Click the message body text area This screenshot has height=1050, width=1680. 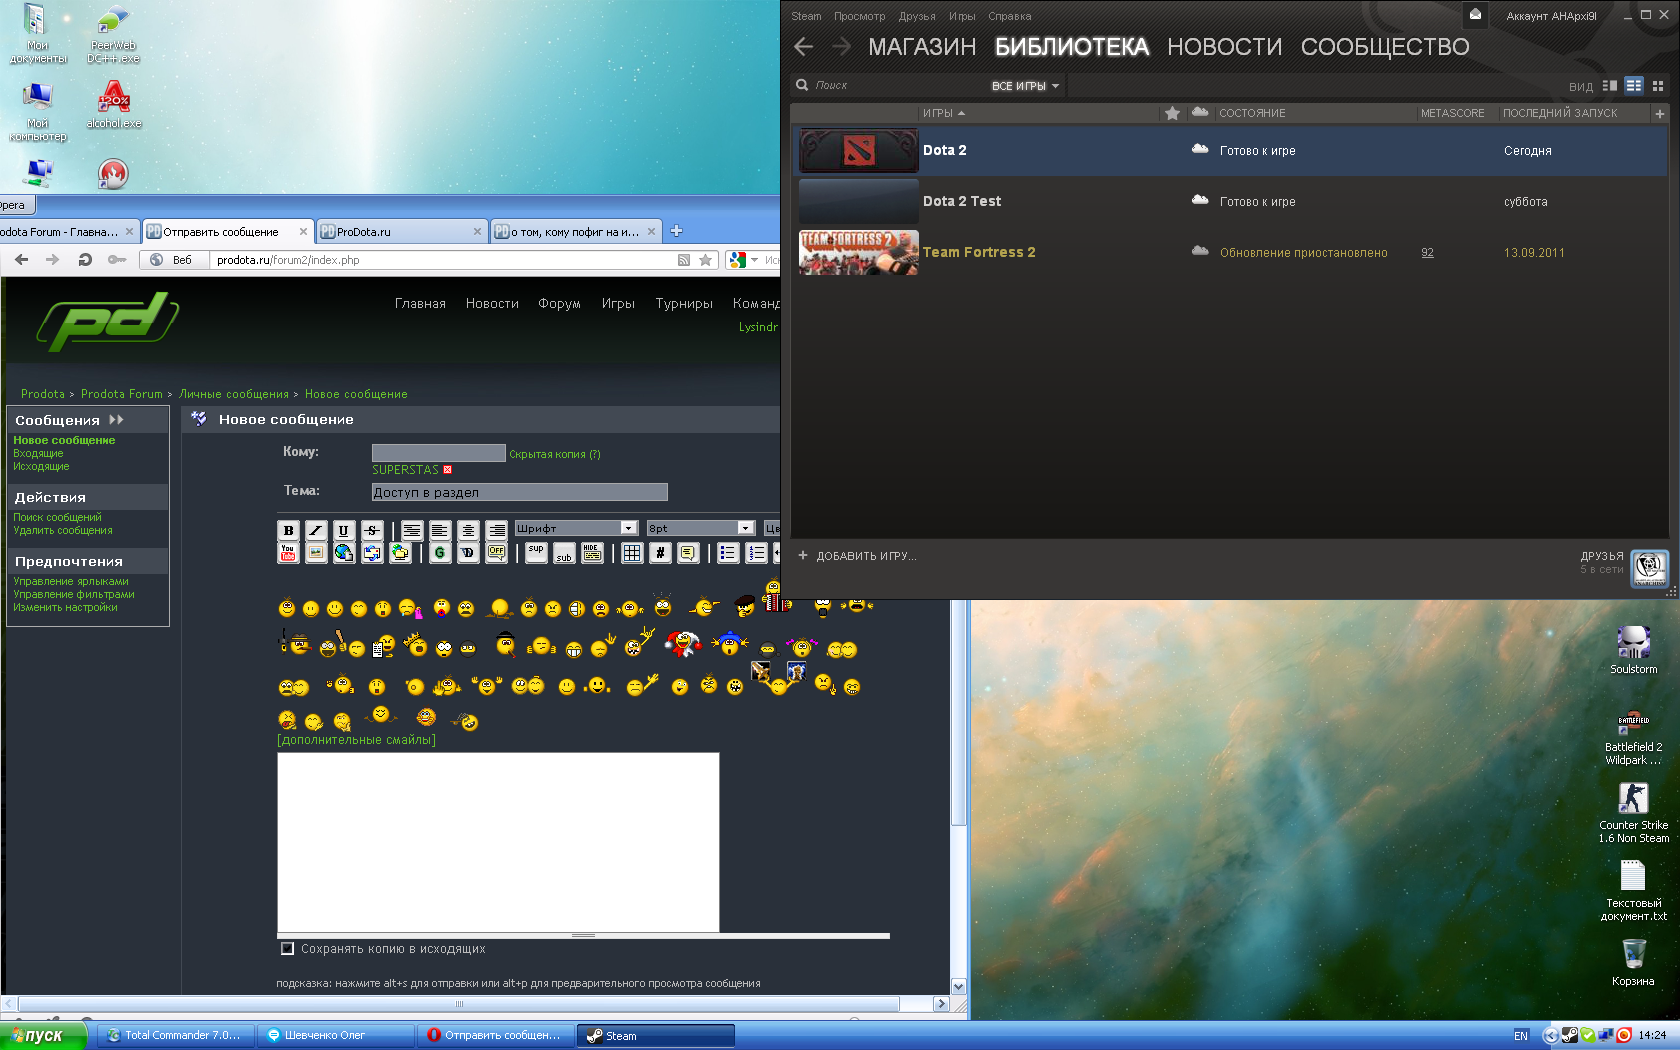498,842
